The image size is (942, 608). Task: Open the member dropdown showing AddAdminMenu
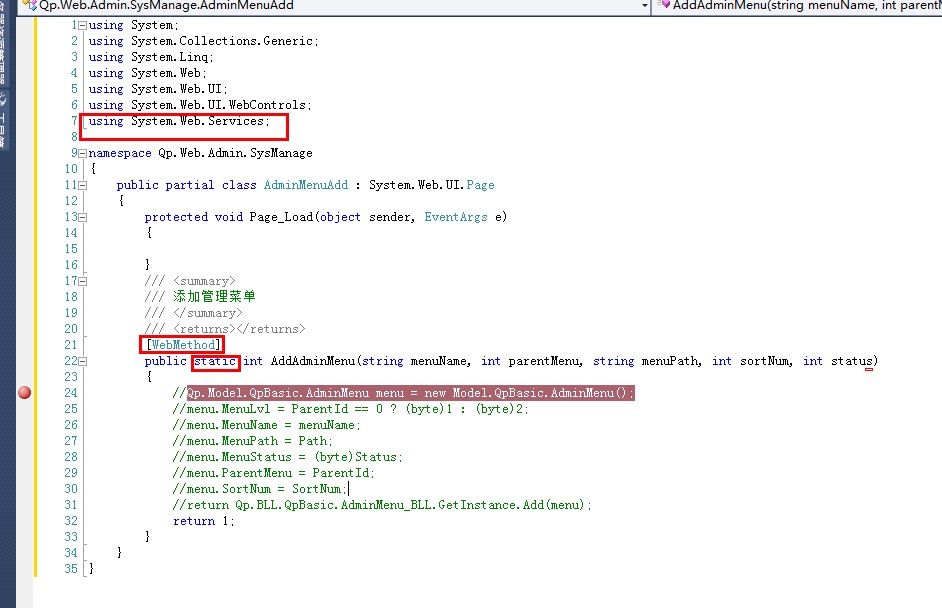tap(799, 6)
